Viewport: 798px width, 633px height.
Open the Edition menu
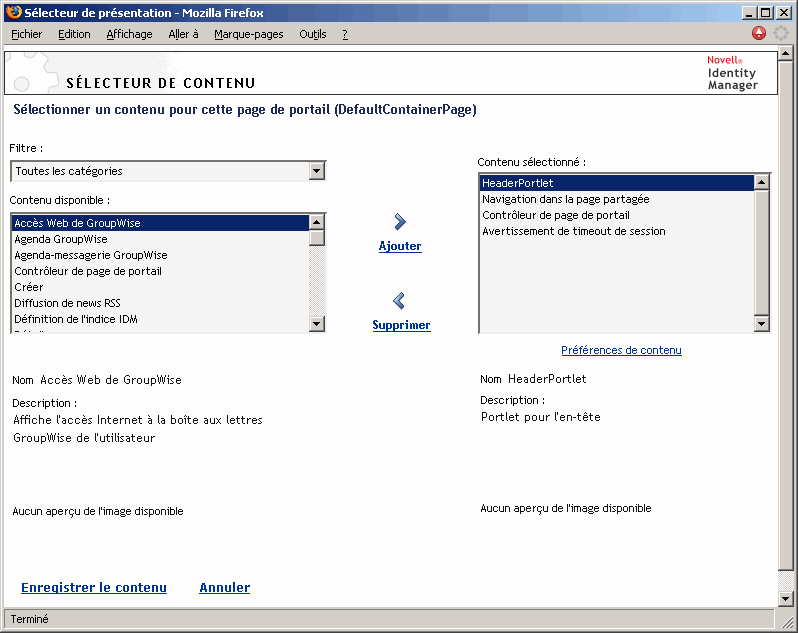[x=74, y=34]
